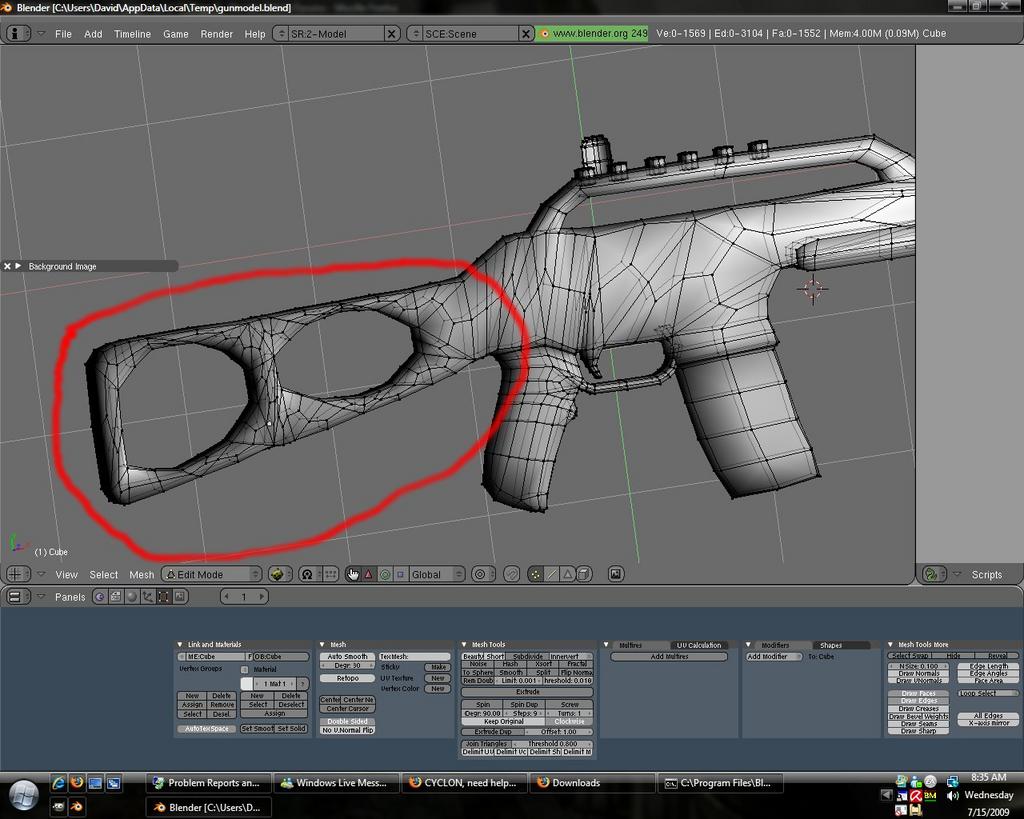The height and width of the screenshot is (819, 1024).
Task: Expand the Background Image panel arrow
Action: coord(18,266)
